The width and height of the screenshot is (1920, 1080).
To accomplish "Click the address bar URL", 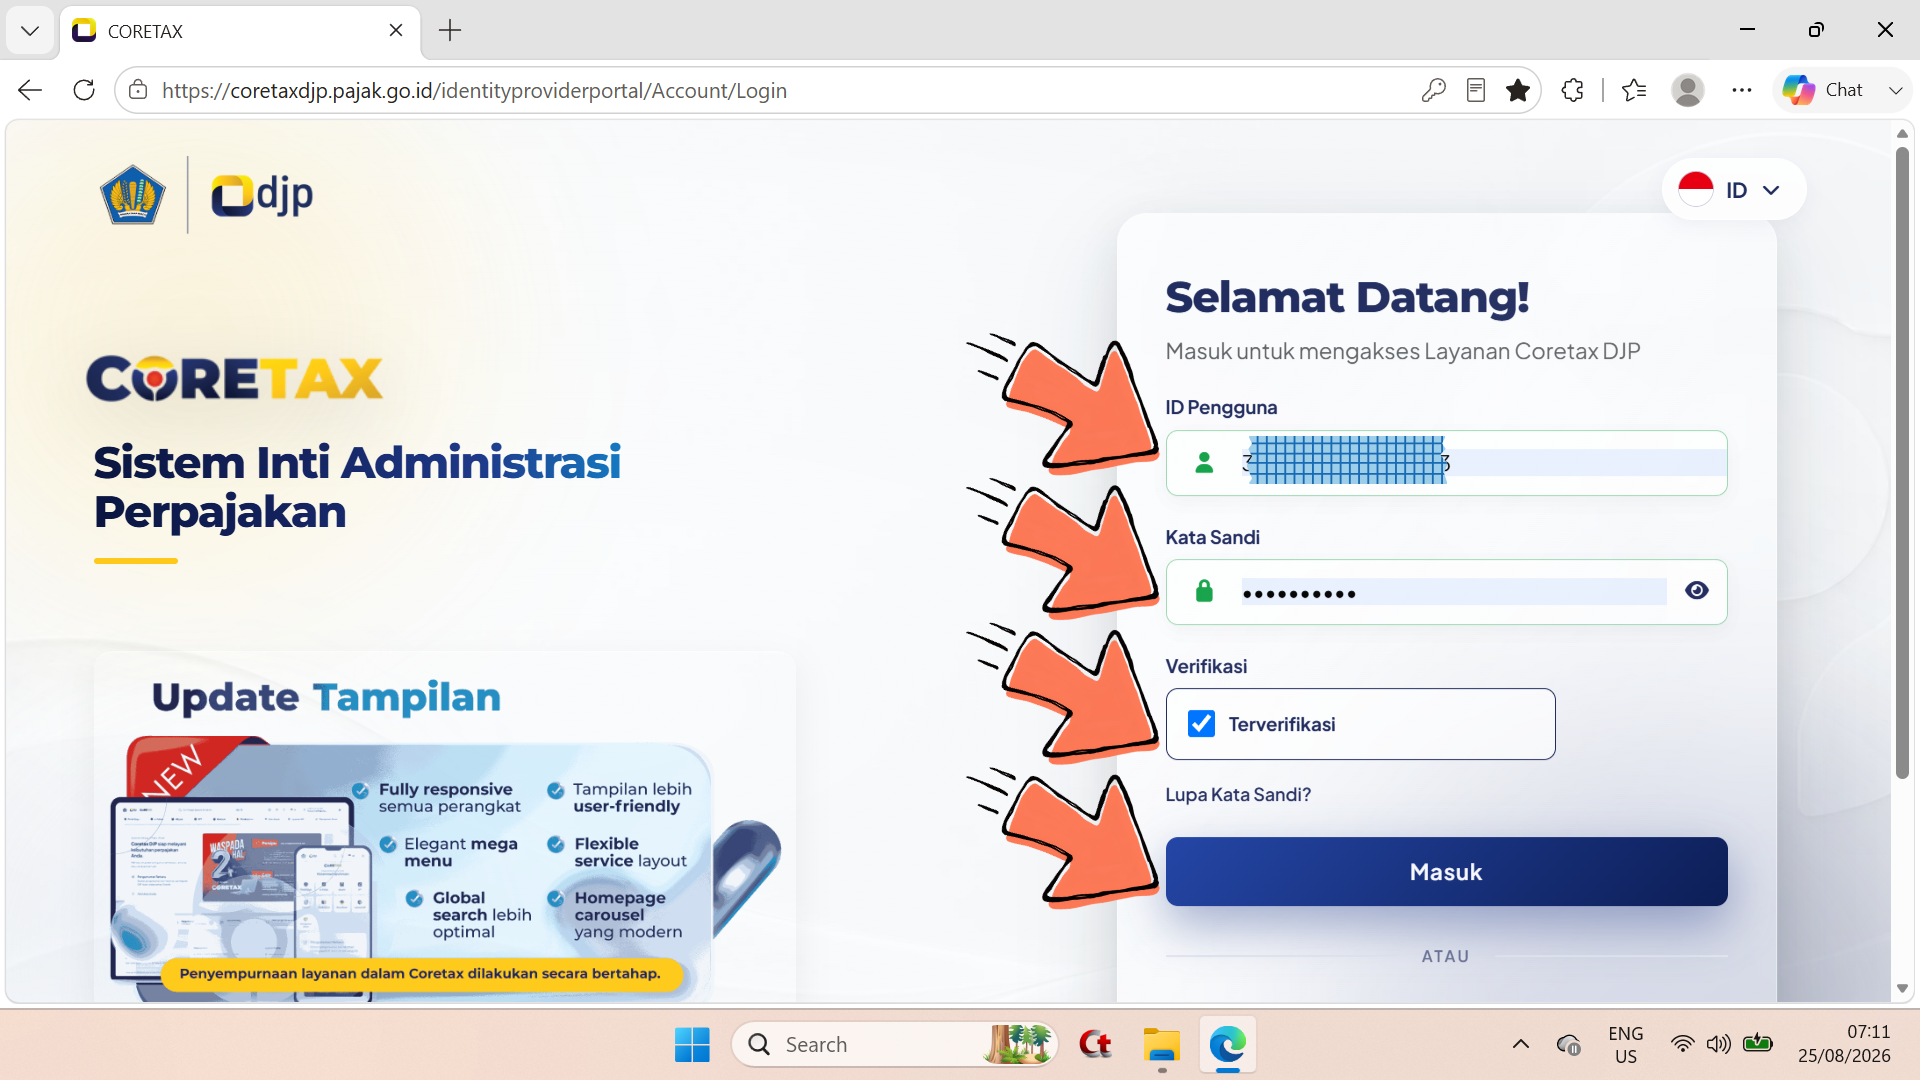I will 474,90.
